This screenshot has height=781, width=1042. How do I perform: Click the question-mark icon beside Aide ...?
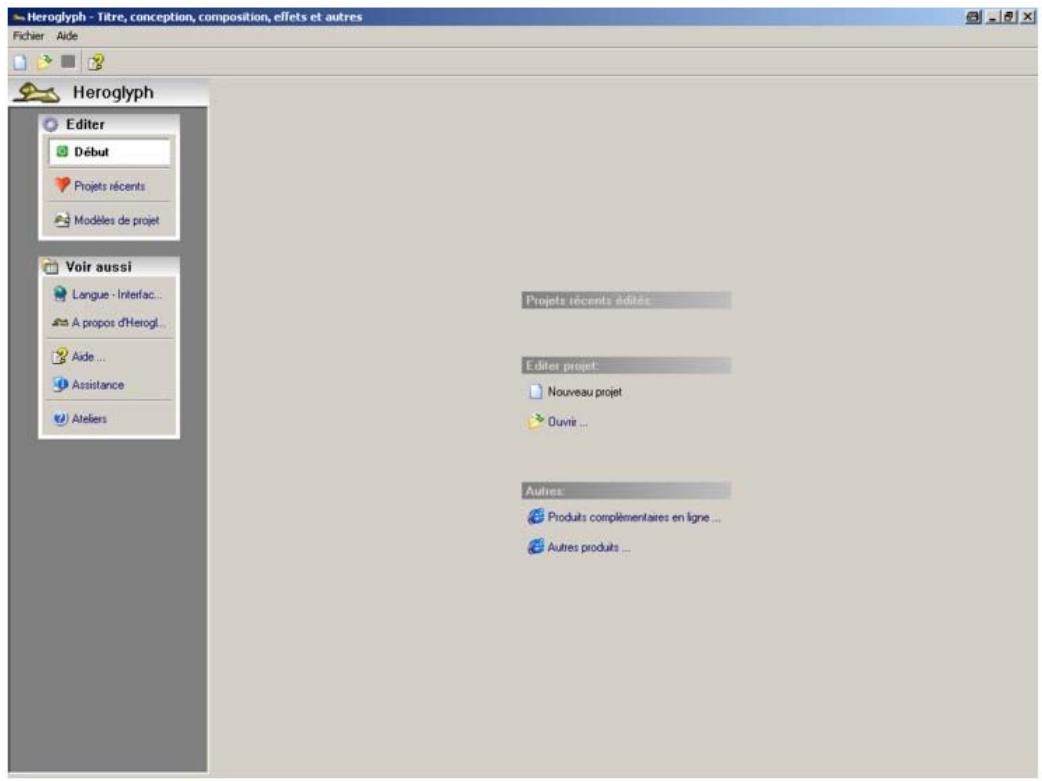(x=60, y=356)
